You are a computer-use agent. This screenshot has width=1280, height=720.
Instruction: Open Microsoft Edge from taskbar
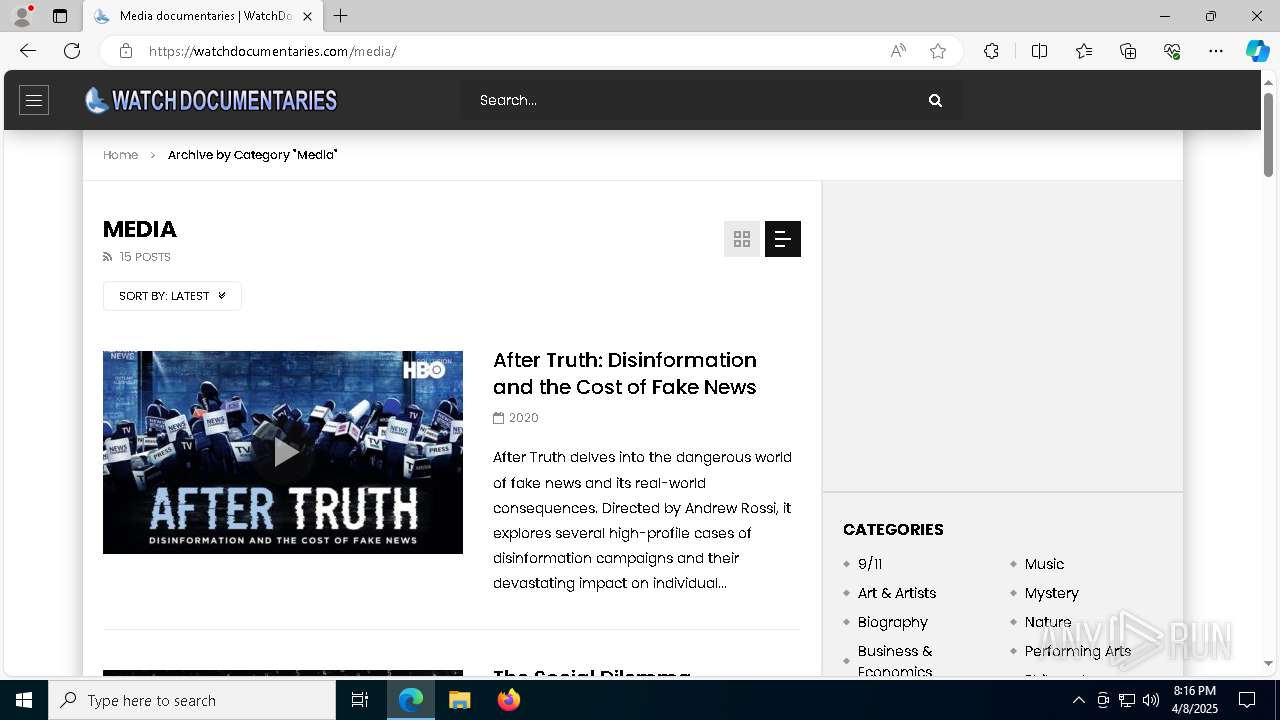[x=411, y=700]
